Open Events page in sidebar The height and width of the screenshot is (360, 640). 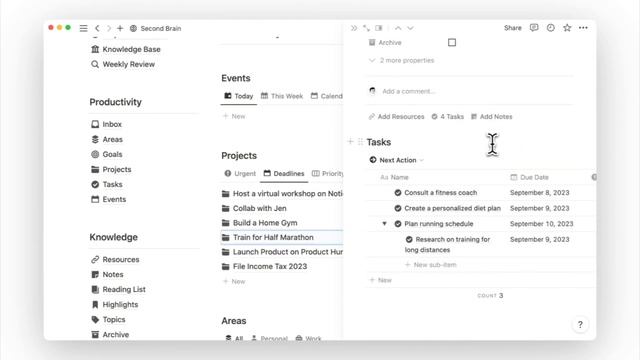(109, 199)
